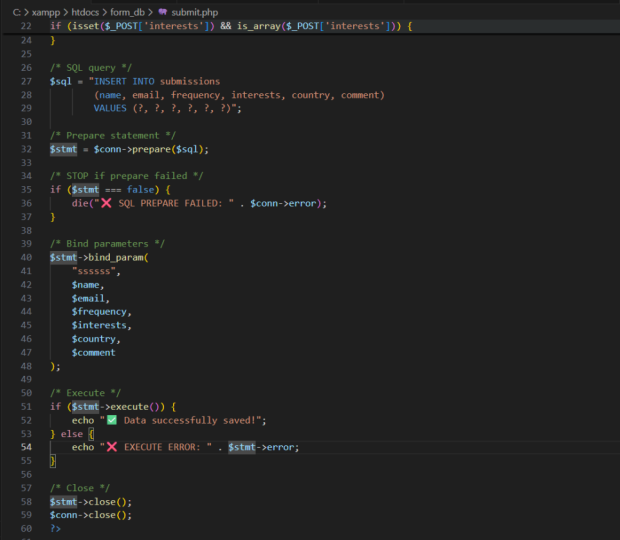Click the '$comment' parameter
The height and width of the screenshot is (540, 620).
[93, 353]
